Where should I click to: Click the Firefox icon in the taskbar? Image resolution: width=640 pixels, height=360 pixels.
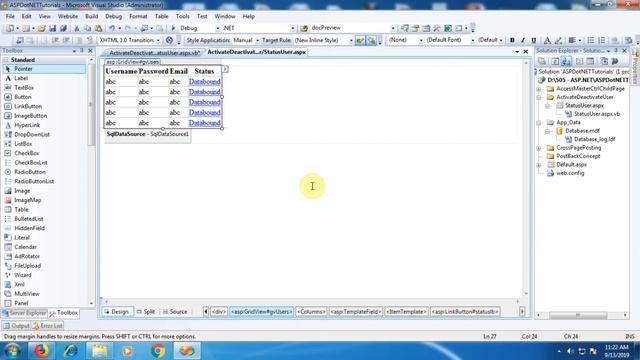[41, 351]
